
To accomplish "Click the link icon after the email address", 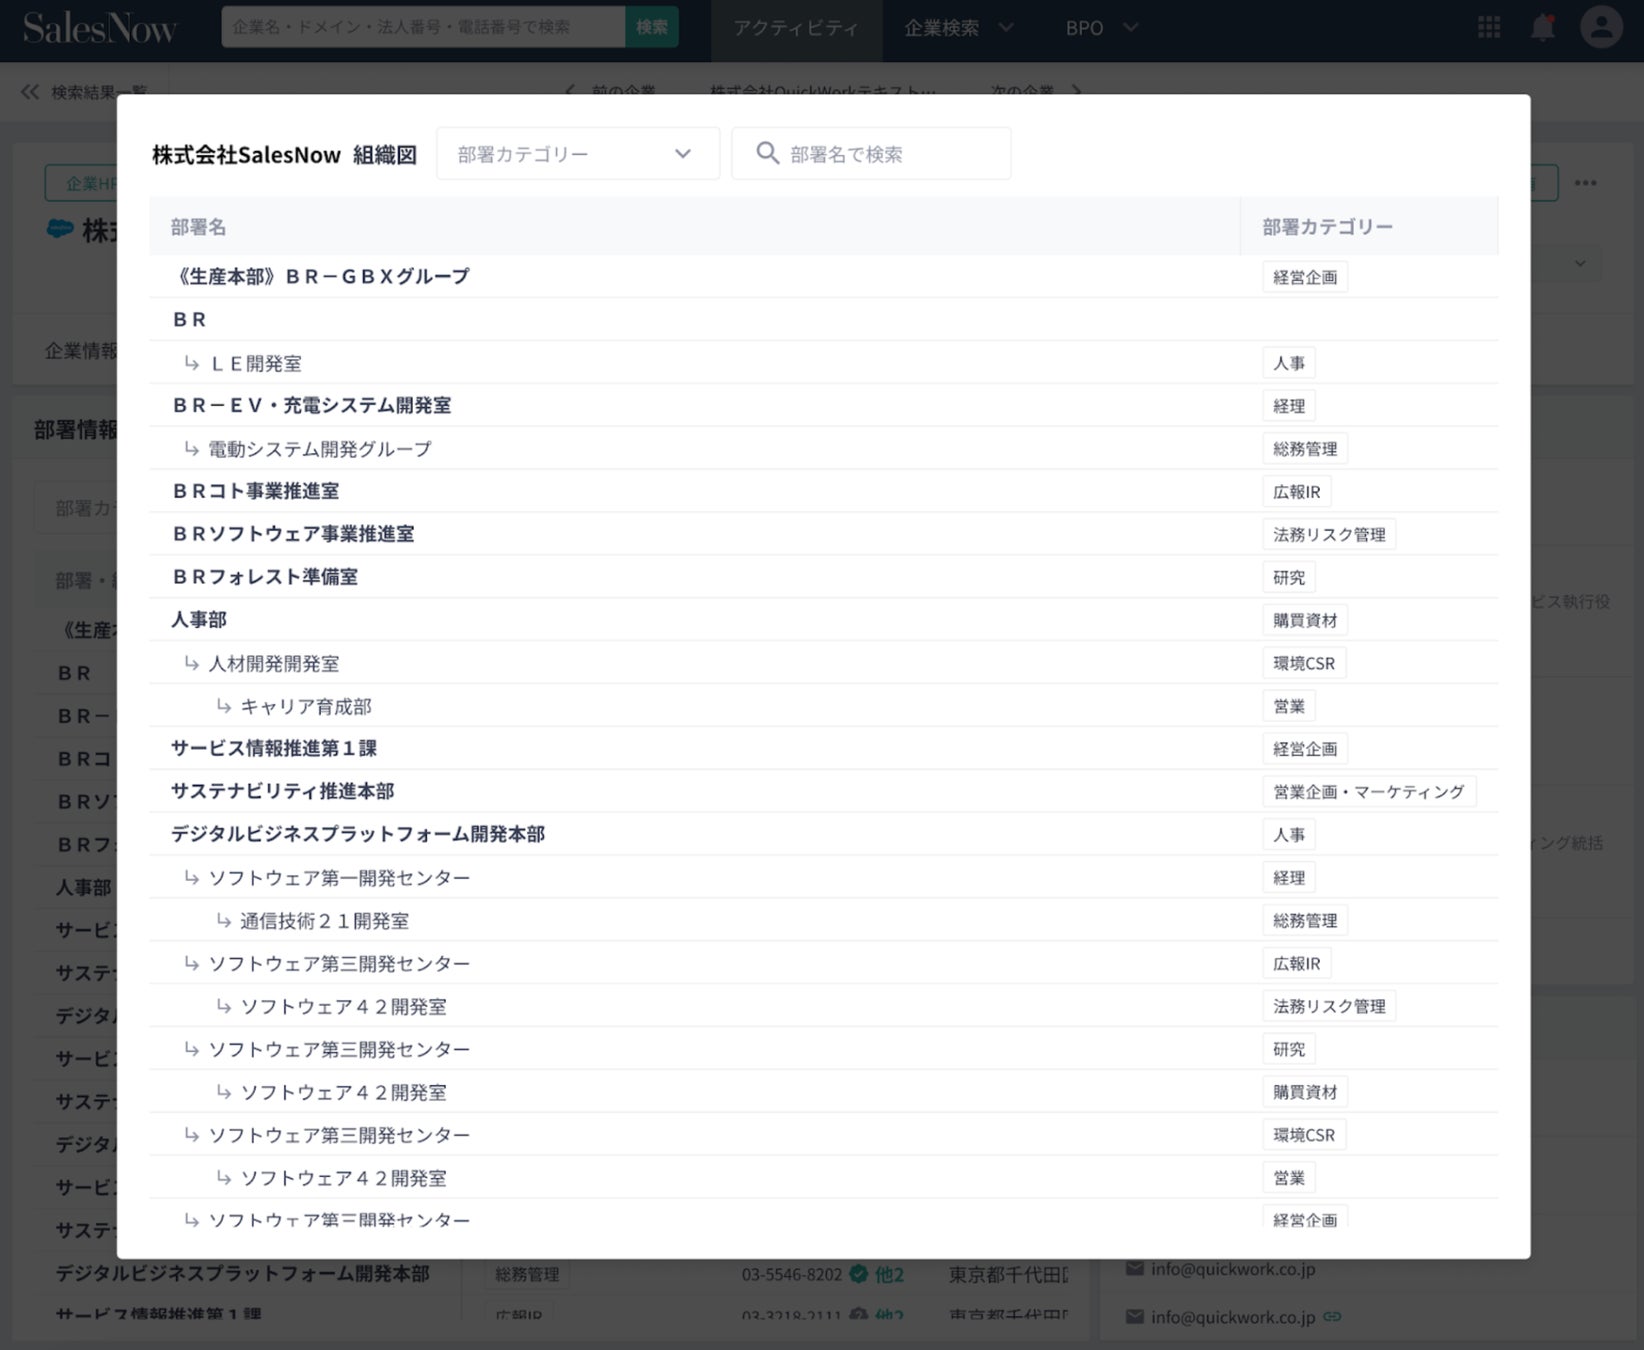I will [1332, 1317].
